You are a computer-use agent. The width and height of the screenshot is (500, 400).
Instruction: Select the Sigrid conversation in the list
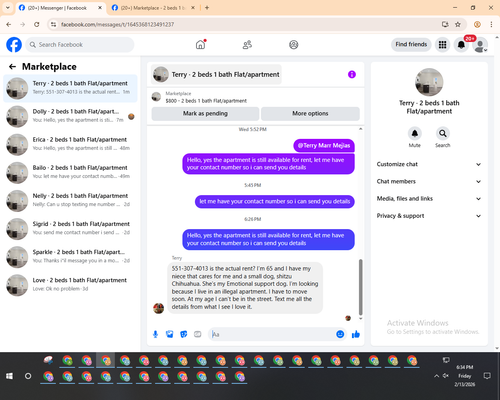(x=70, y=229)
